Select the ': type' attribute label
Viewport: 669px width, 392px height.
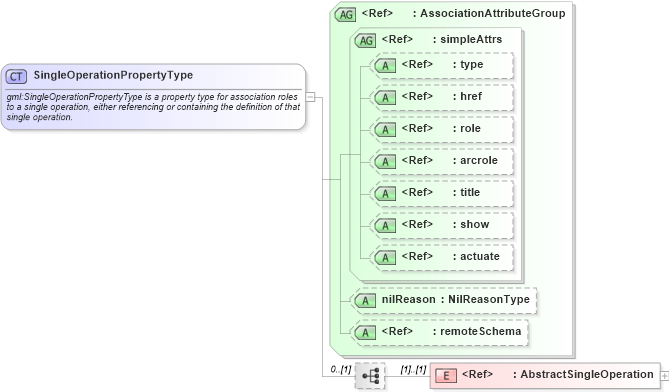pyautogui.click(x=468, y=64)
